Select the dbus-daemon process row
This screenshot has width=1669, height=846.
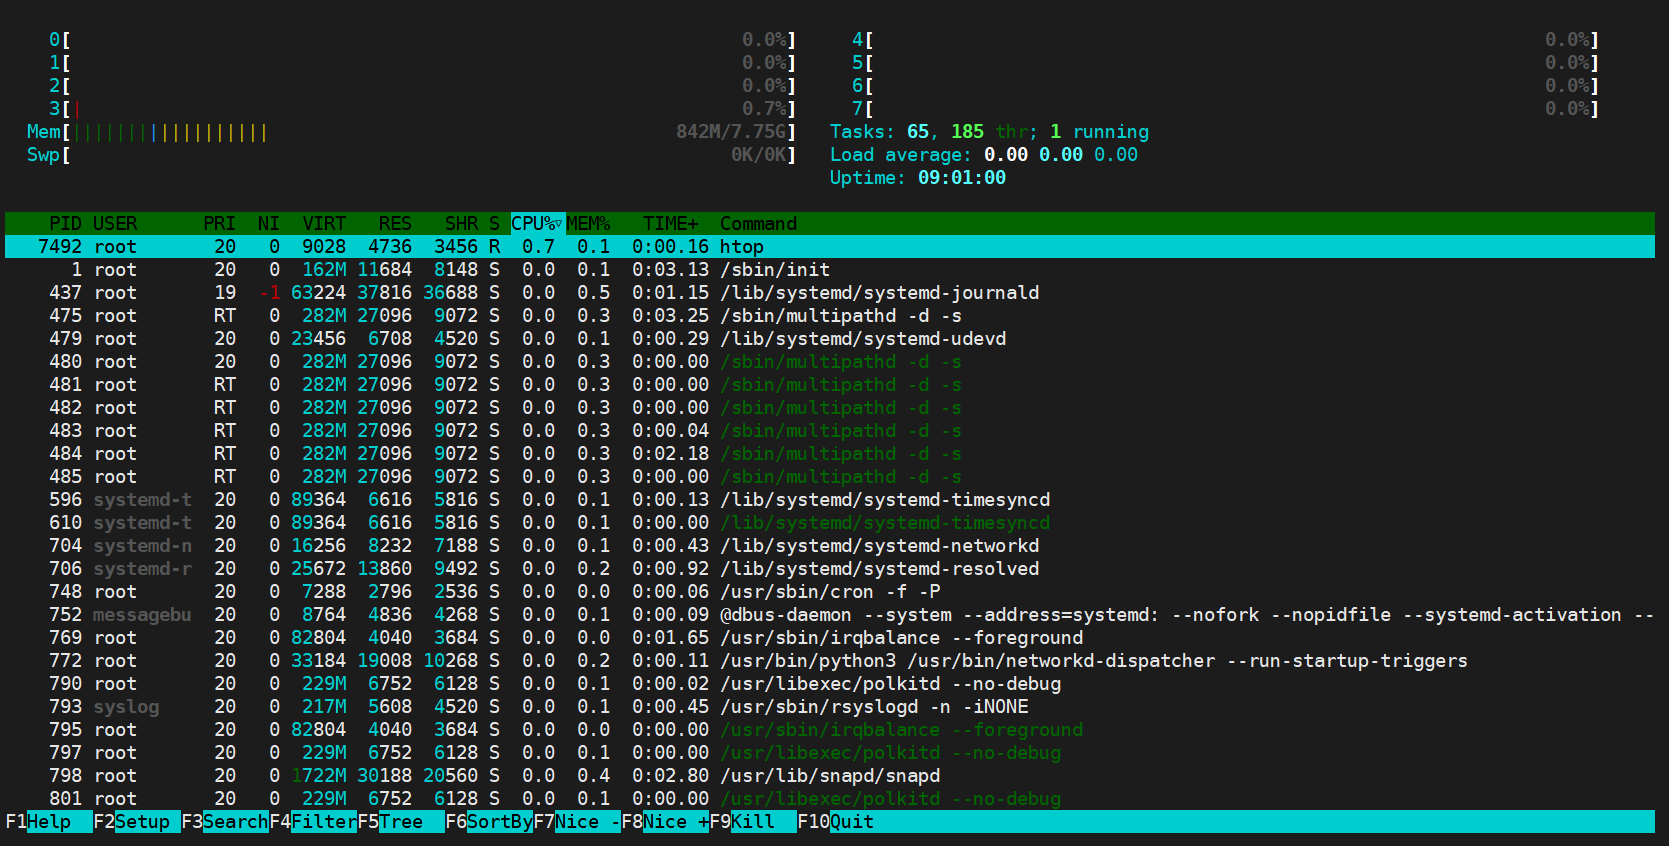830,615
